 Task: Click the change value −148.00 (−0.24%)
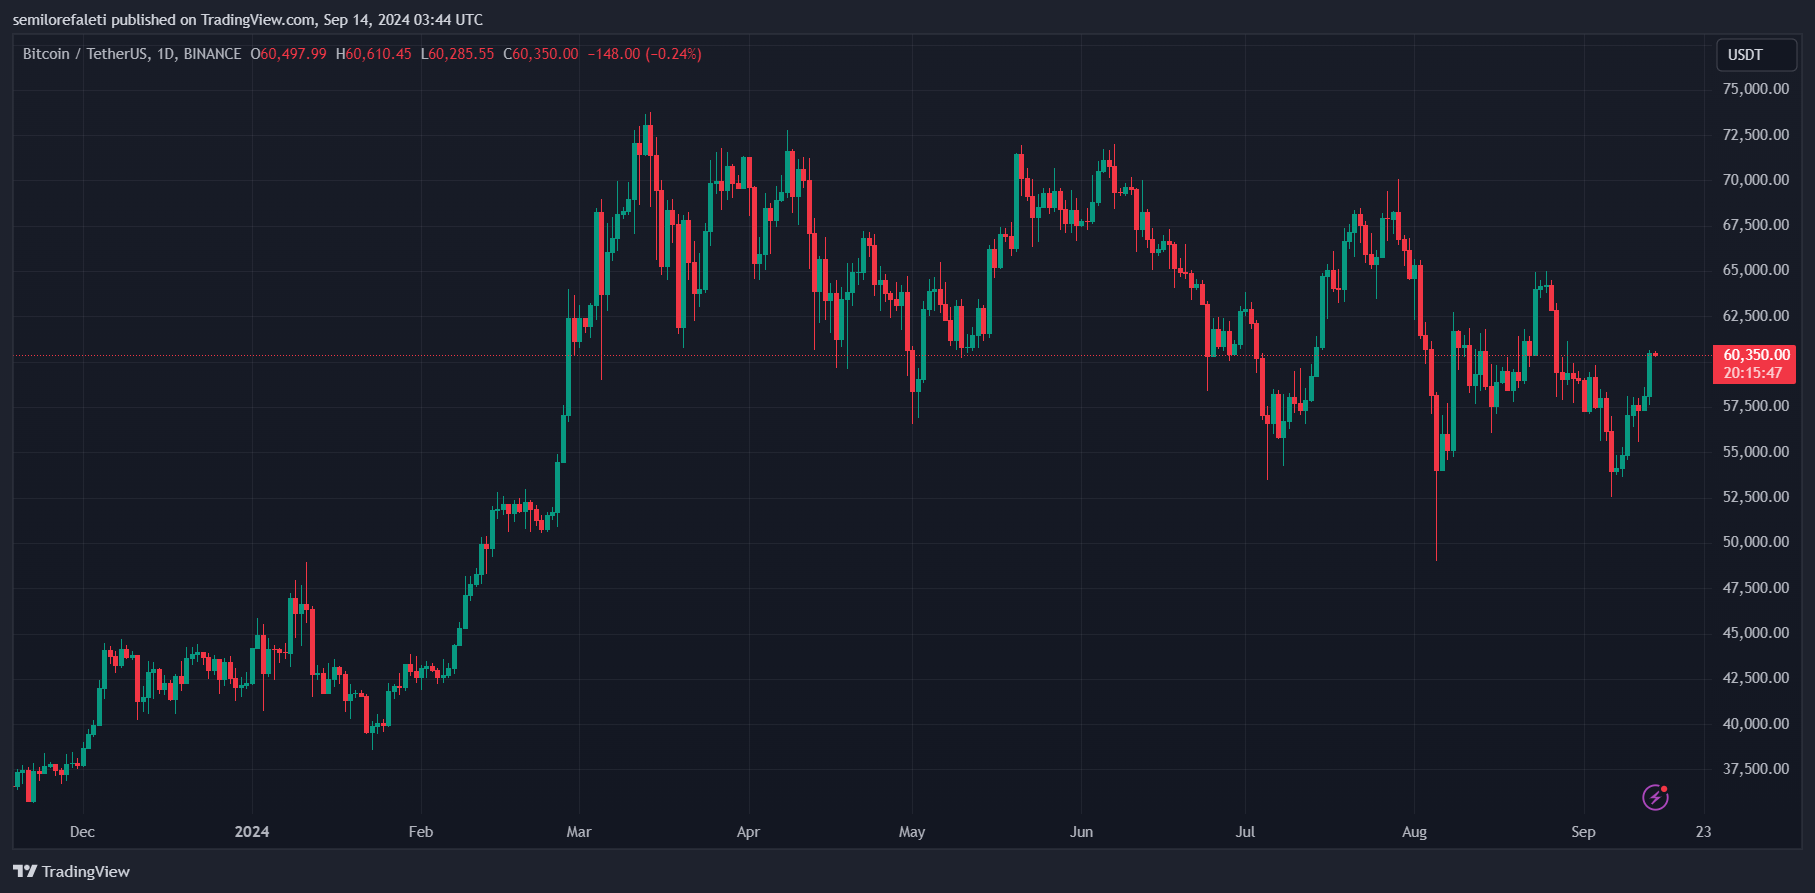(644, 54)
